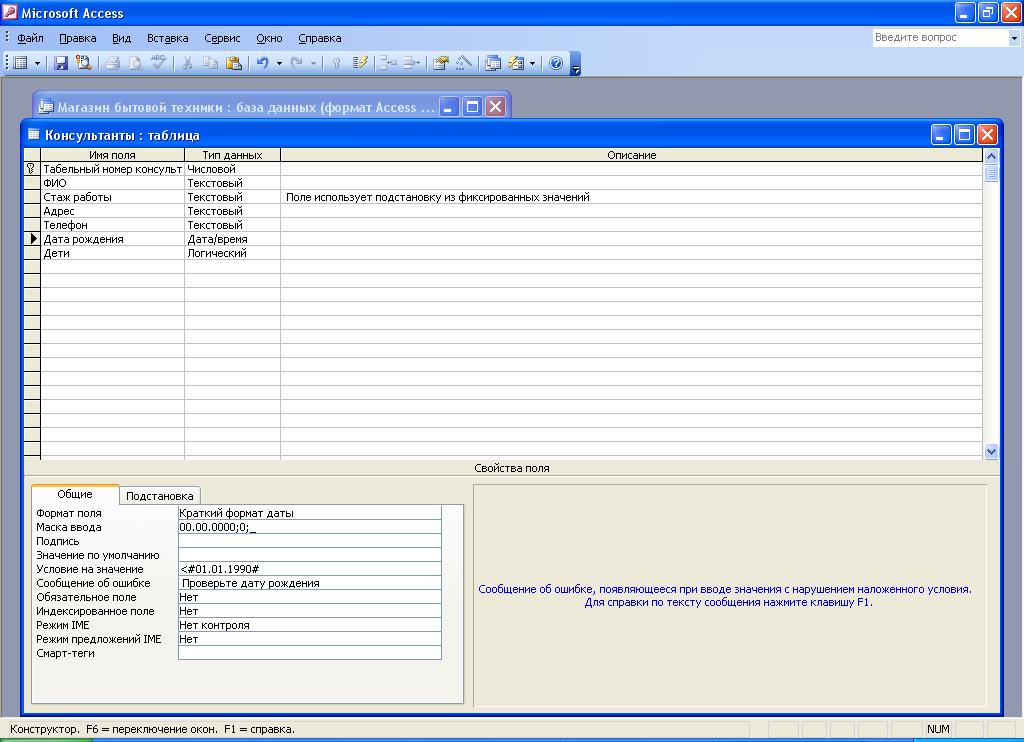Open the Файл menu

click(x=30, y=38)
